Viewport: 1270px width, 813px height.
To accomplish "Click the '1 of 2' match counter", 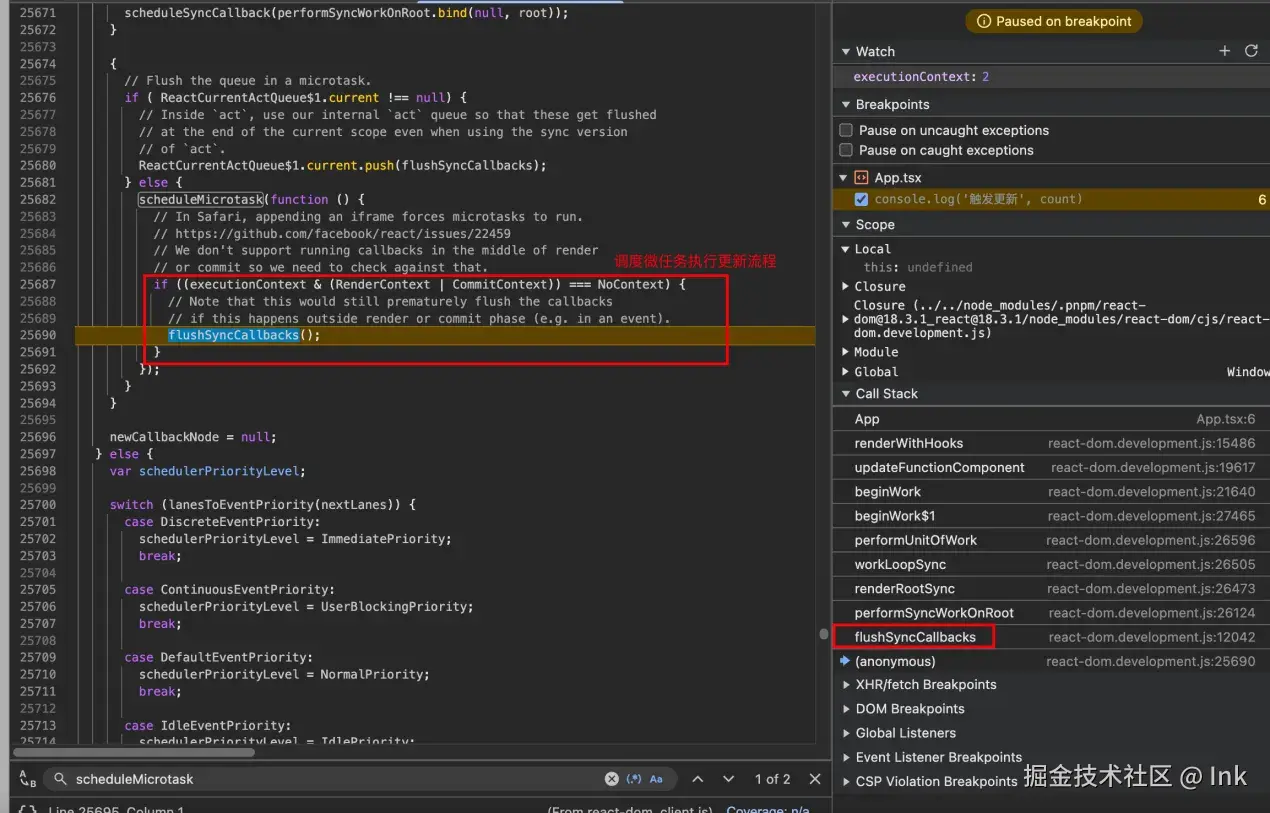I will click(x=772, y=779).
